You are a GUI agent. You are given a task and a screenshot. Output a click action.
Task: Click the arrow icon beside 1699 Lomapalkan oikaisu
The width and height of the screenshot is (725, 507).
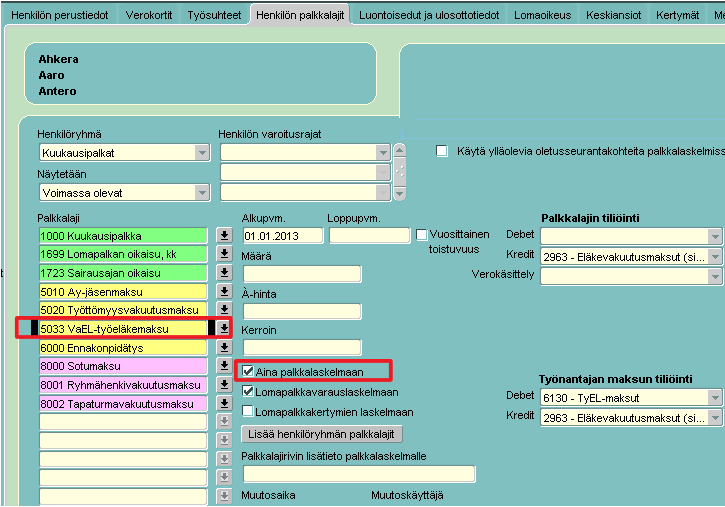point(224,254)
